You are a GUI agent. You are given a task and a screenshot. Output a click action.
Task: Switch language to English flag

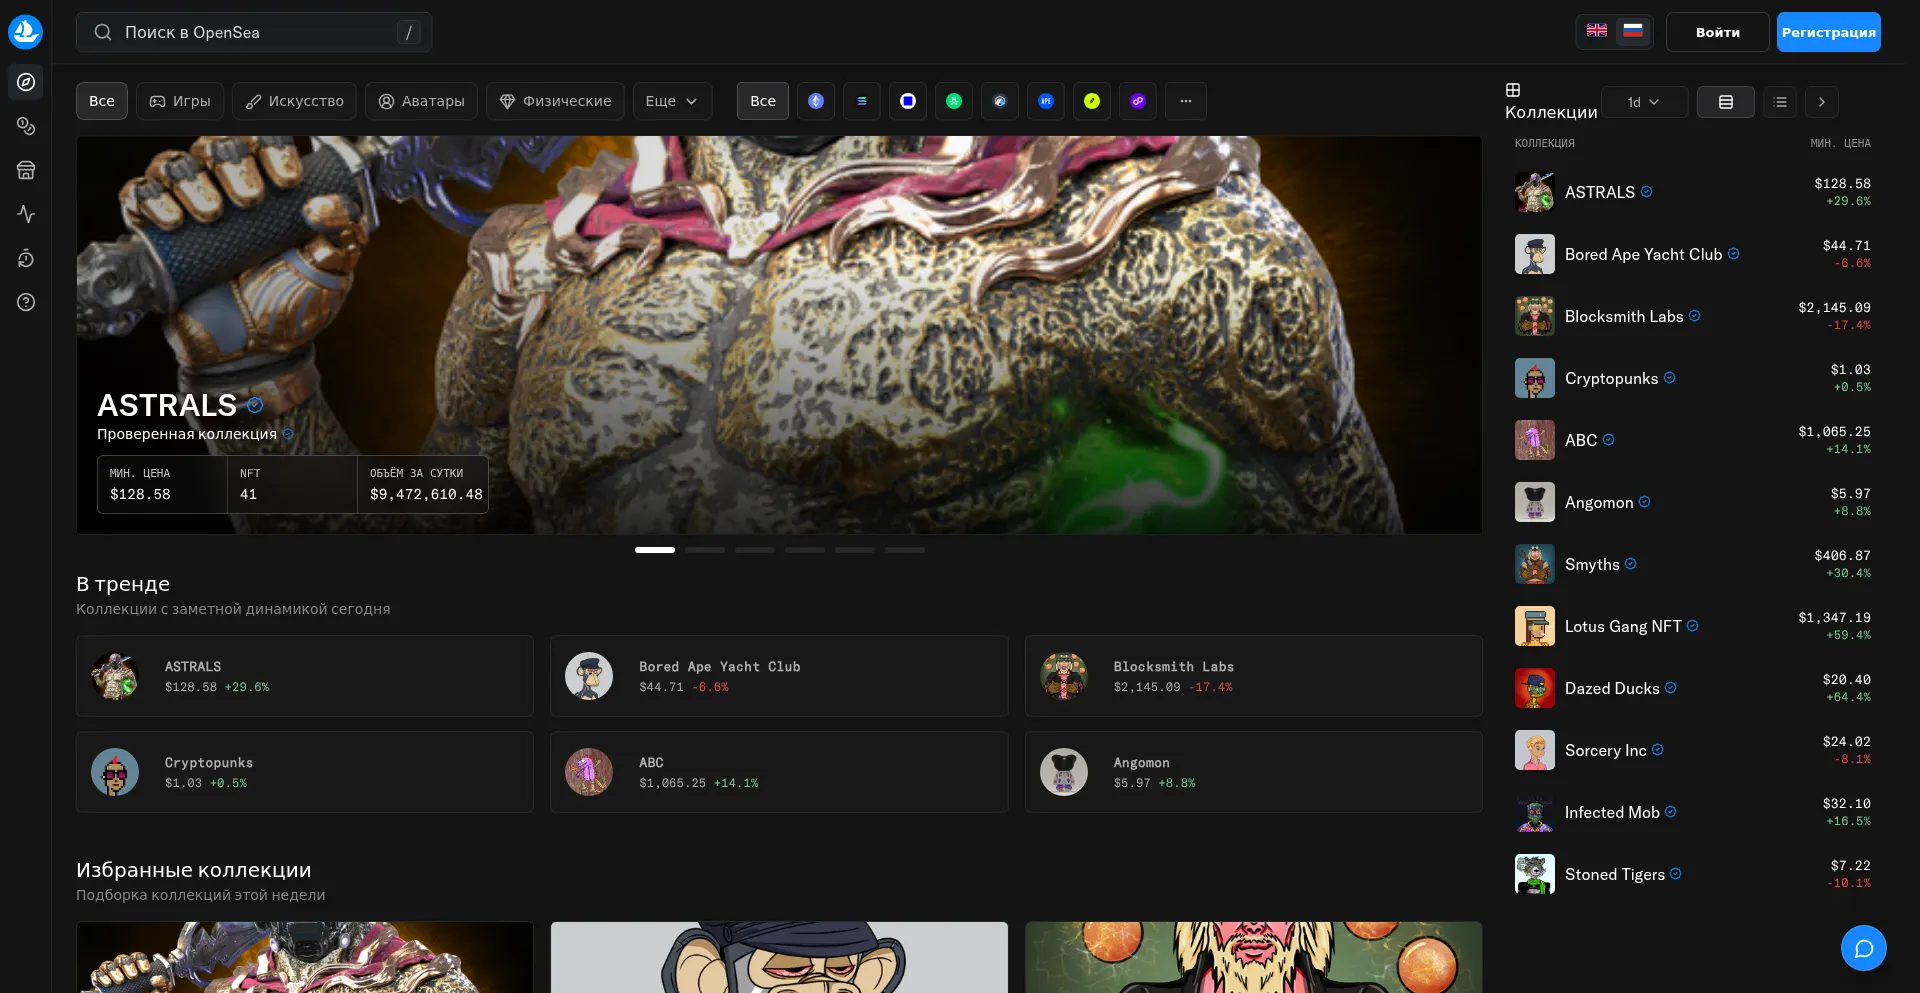tap(1597, 31)
